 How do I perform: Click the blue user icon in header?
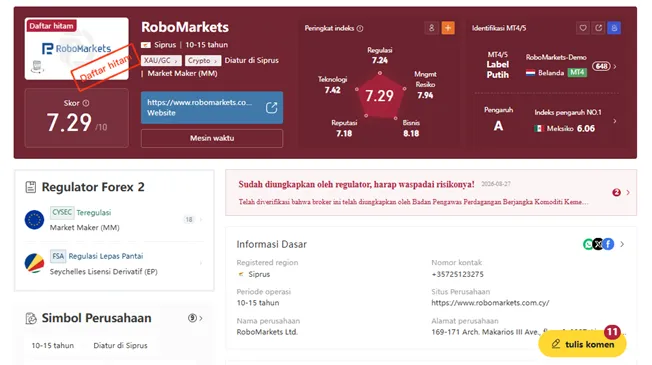(614, 28)
